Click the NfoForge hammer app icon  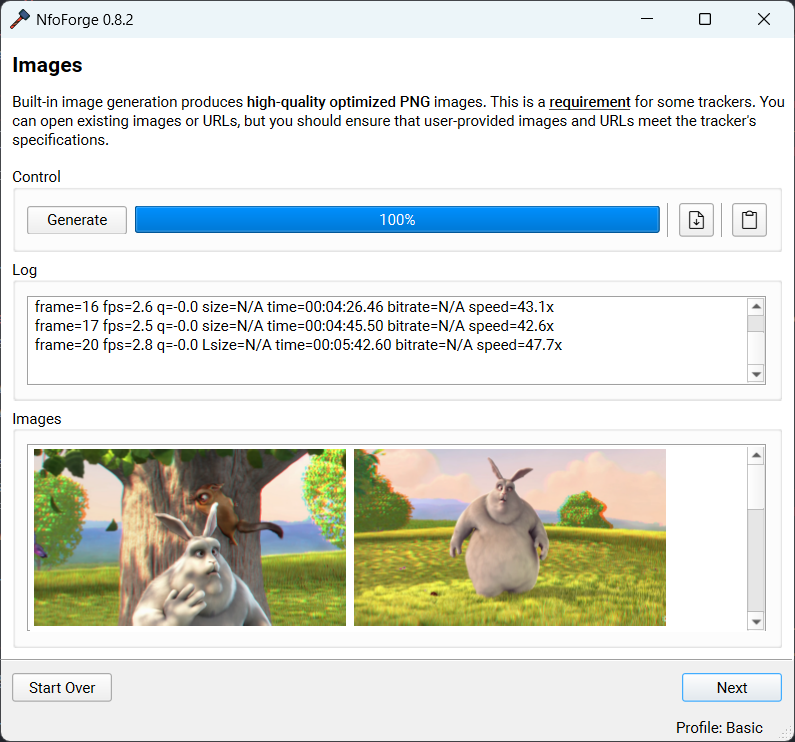(19, 20)
